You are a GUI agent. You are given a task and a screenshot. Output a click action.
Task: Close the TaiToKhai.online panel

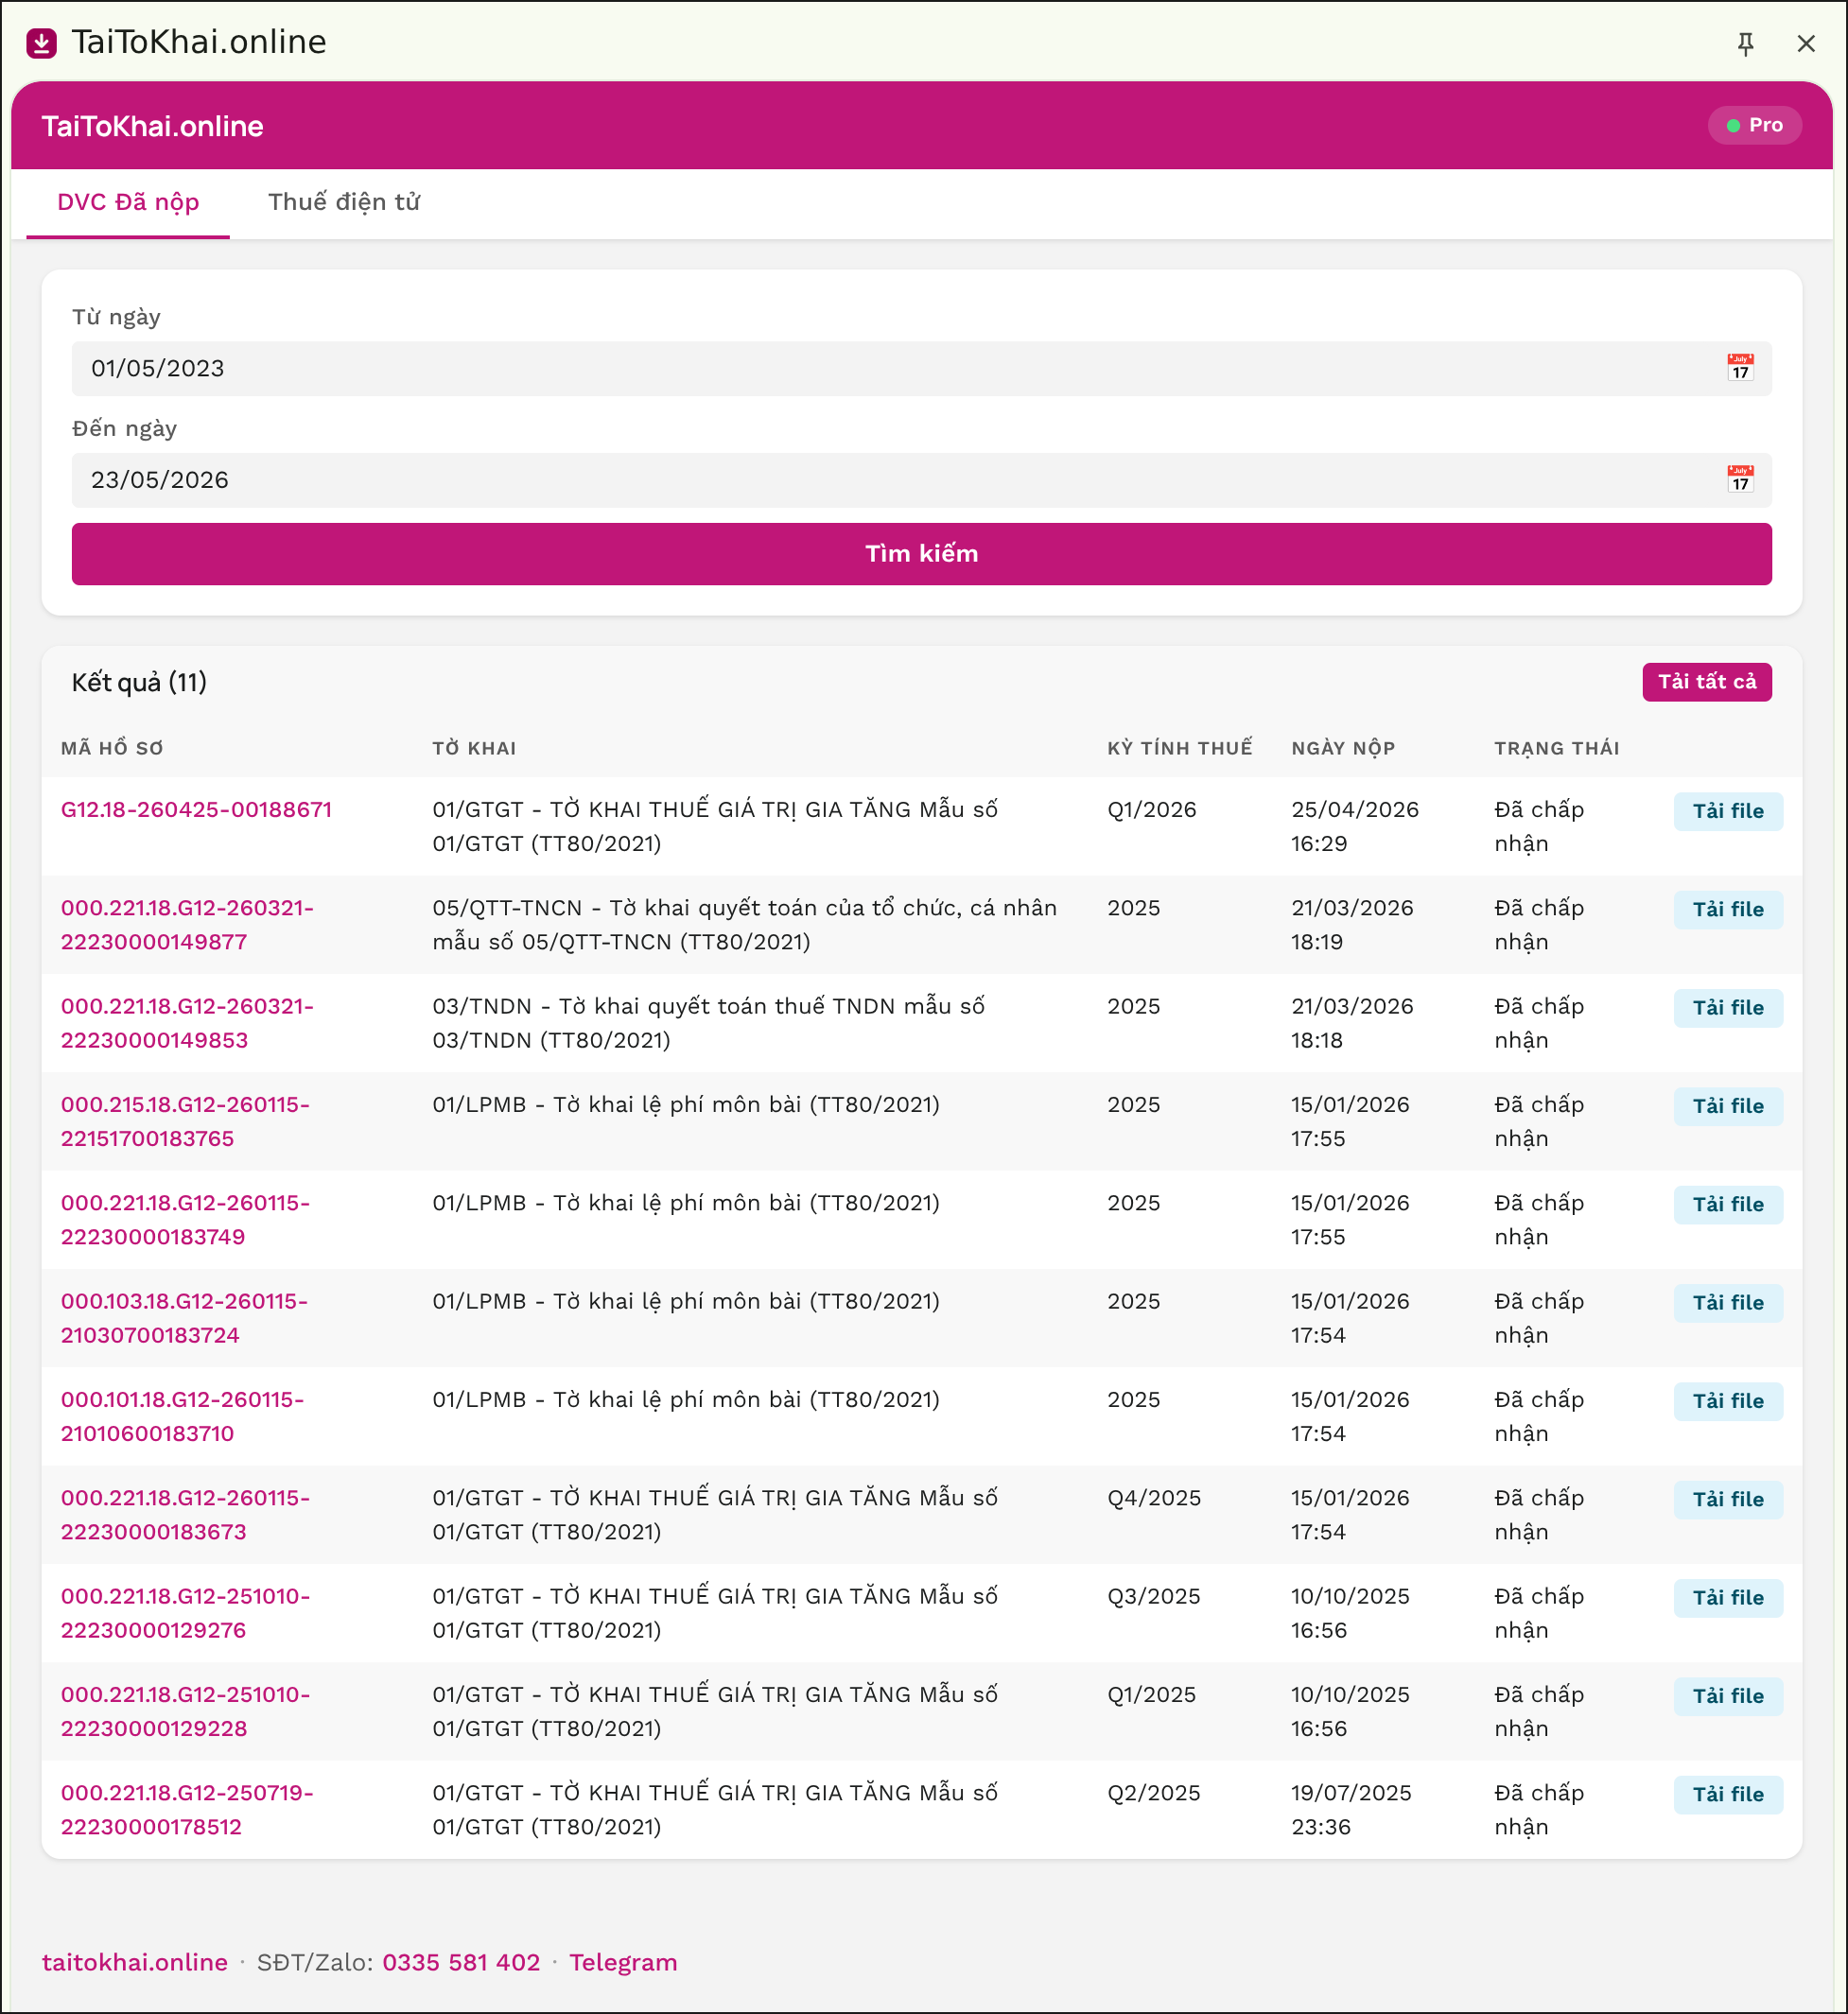pyautogui.click(x=1805, y=43)
